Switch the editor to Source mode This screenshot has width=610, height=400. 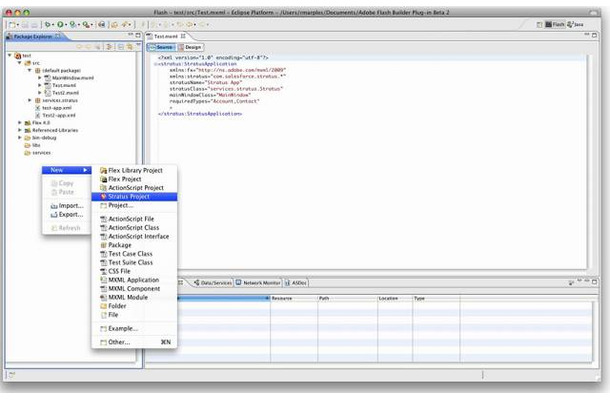click(x=161, y=47)
